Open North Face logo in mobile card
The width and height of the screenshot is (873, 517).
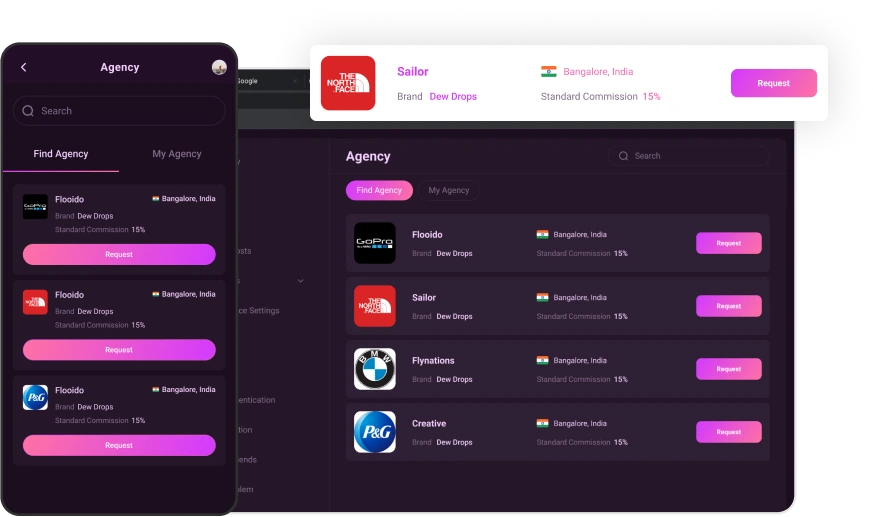coord(35,302)
